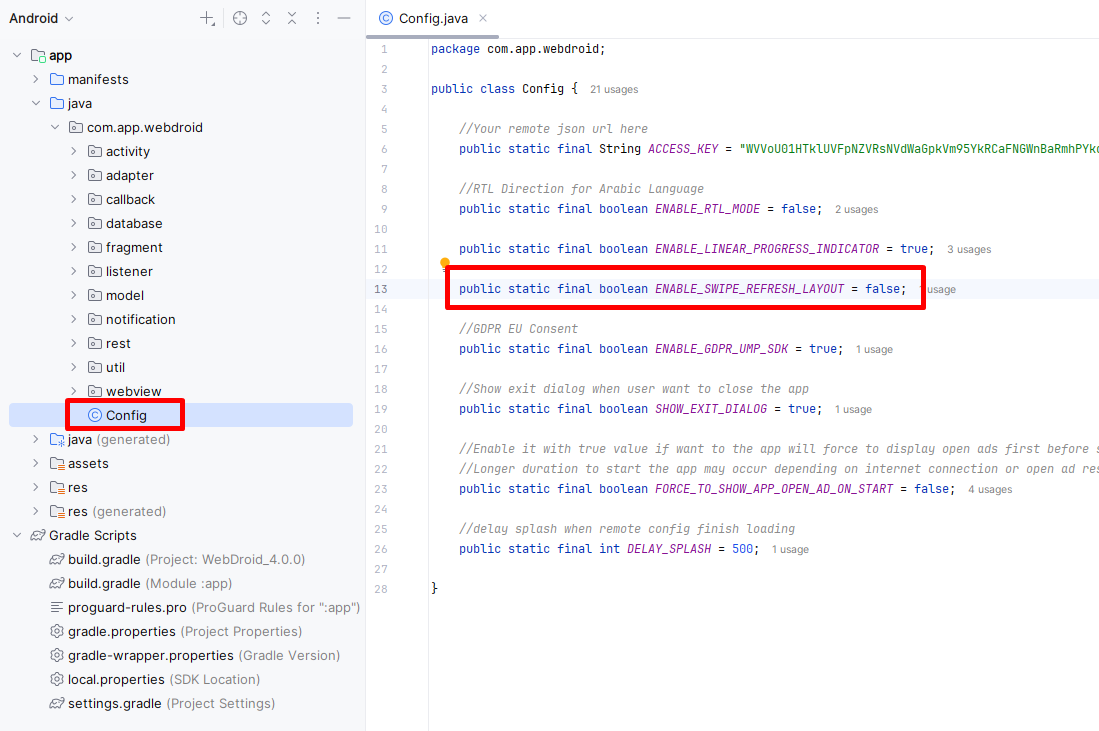The width and height of the screenshot is (1099, 731).
Task: Click the false value of ENABLE_SWIPE_REFRESH_LAYOUT
Action: [882, 289]
